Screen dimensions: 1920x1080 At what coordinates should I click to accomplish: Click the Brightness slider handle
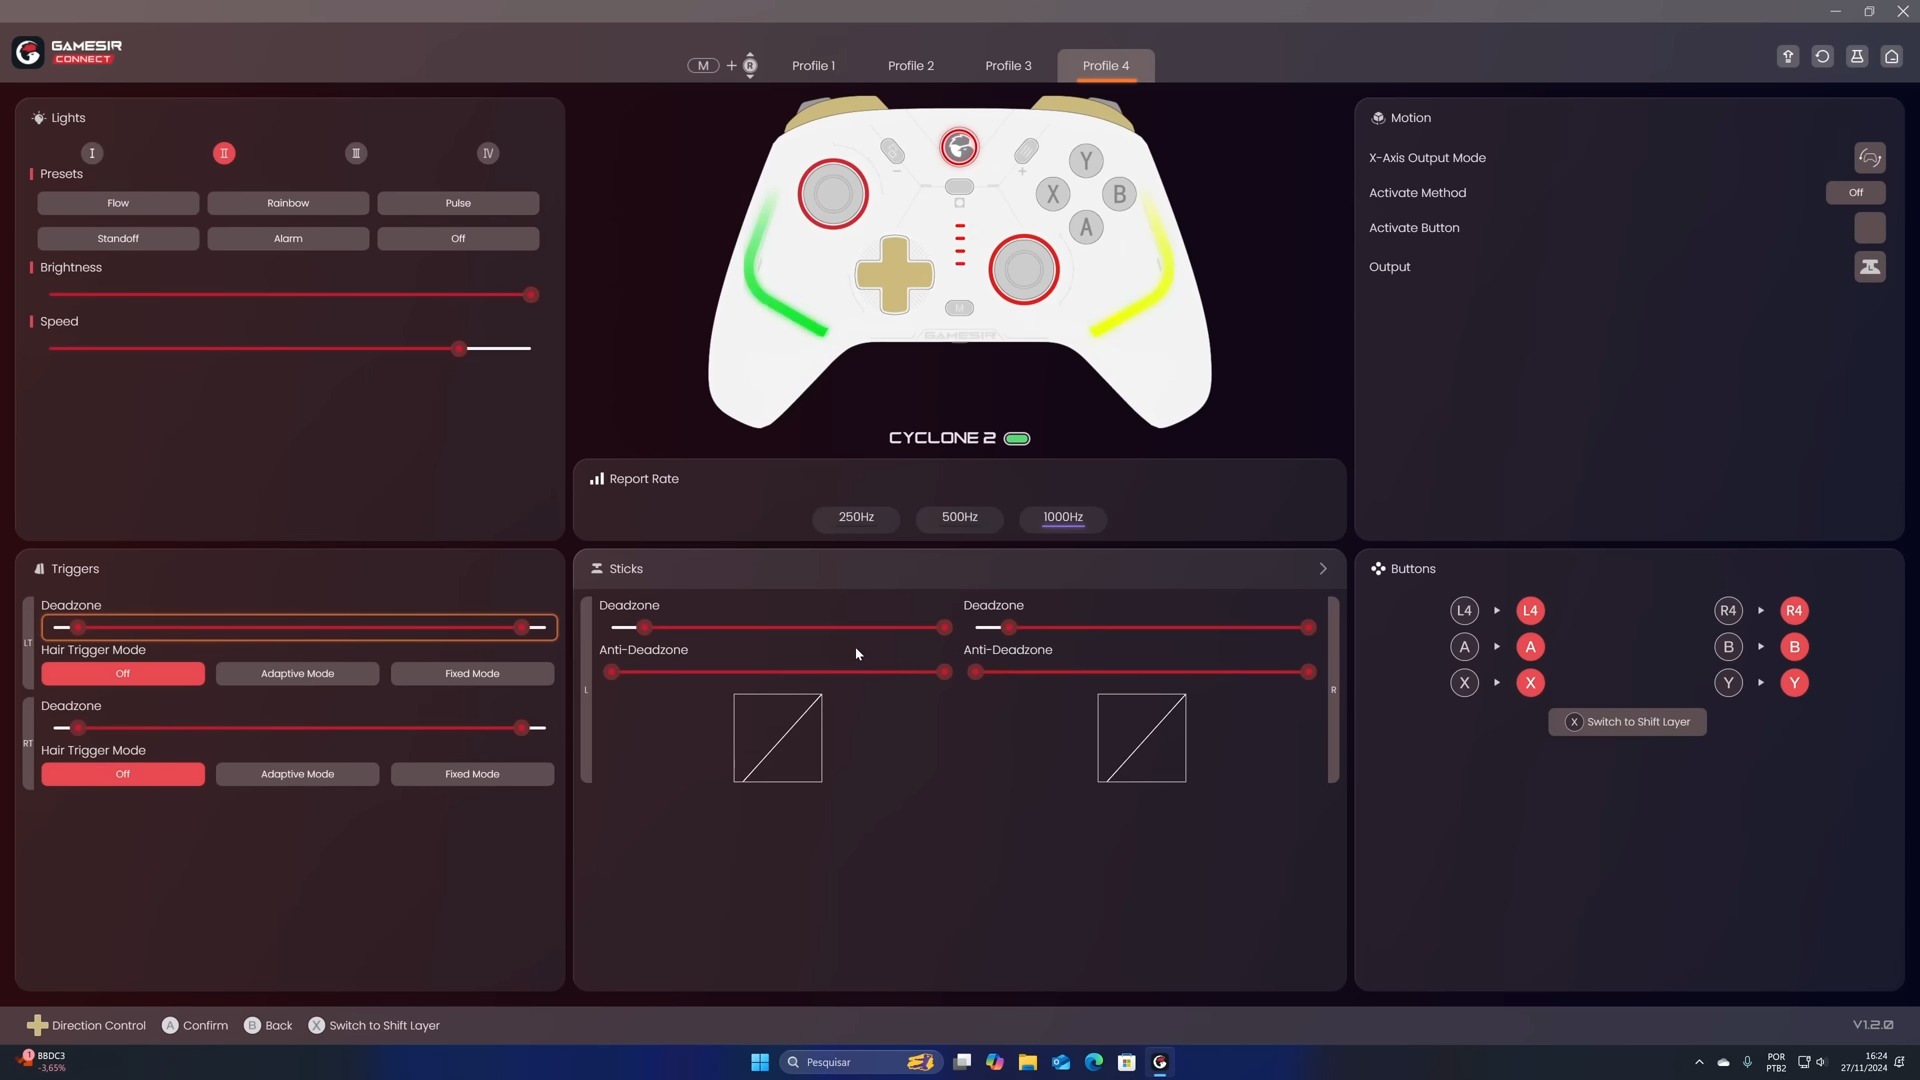tap(531, 295)
